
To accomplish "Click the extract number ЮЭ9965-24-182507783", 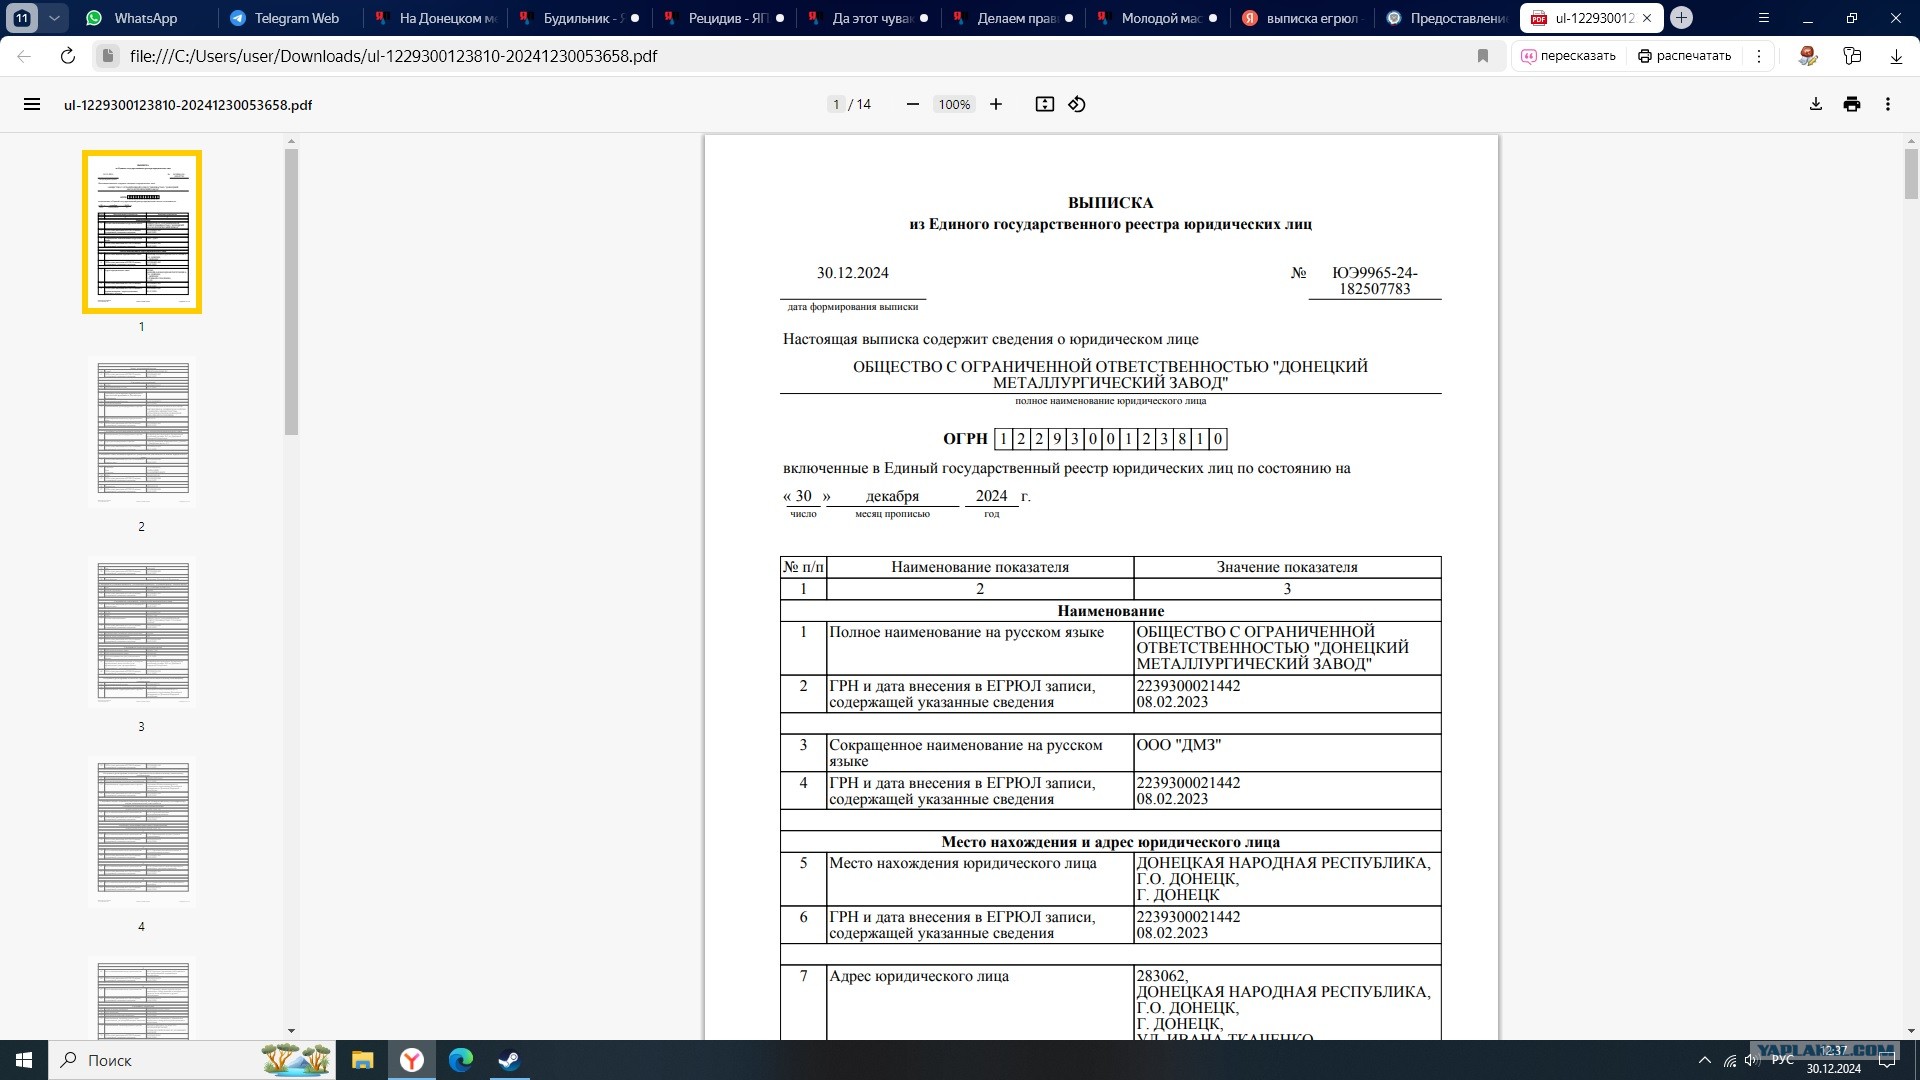I will 1375,281.
